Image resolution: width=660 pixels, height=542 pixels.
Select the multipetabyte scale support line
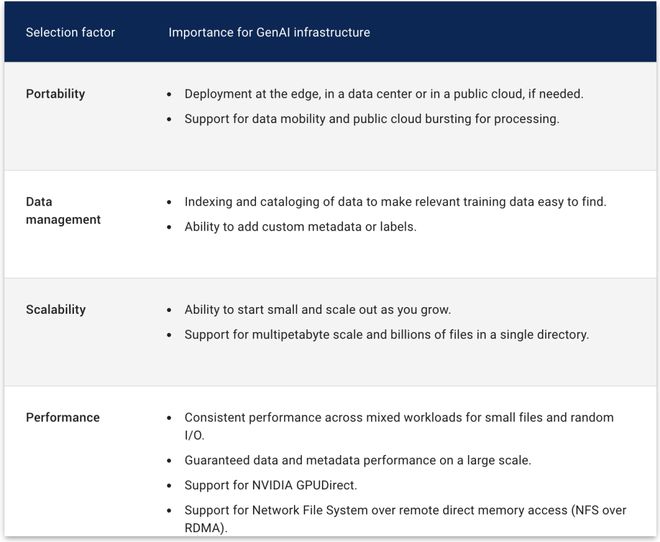[386, 335]
